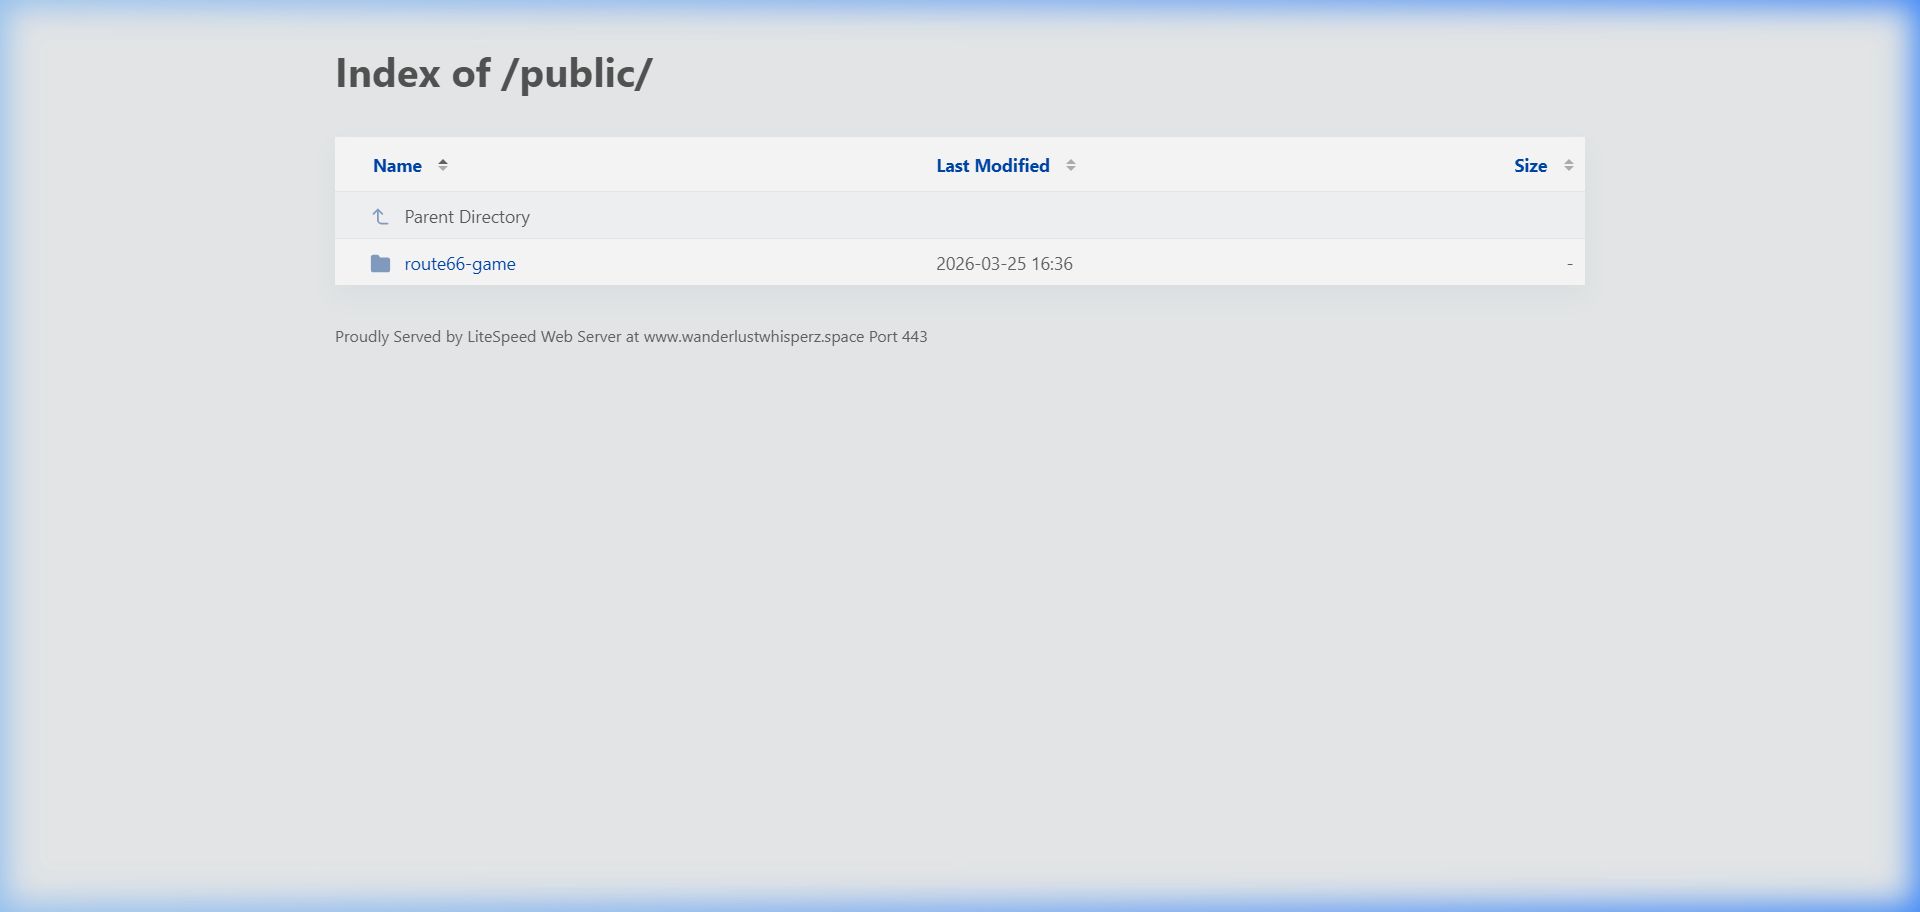Click the lower arrow of the Size sort icon

pos(1569,169)
